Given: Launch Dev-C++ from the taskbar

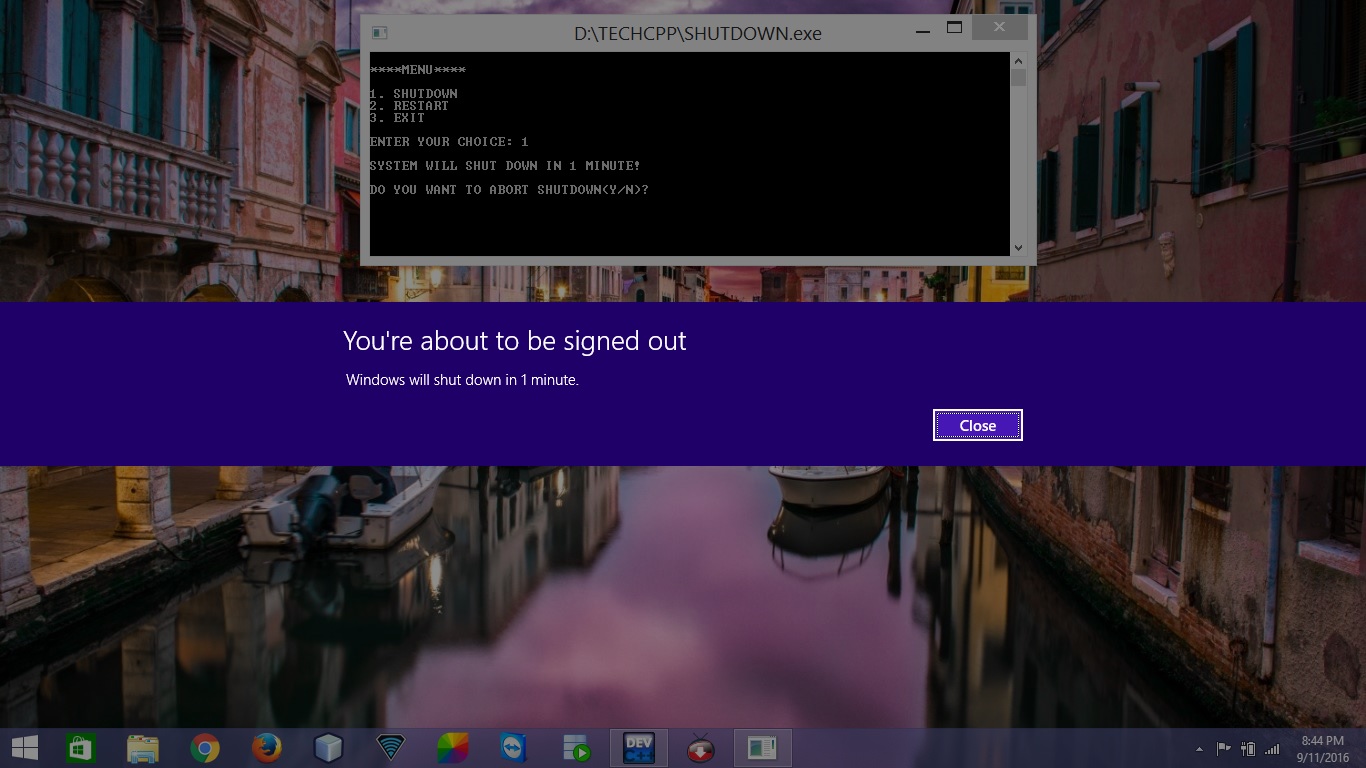Looking at the screenshot, I should 638,747.
